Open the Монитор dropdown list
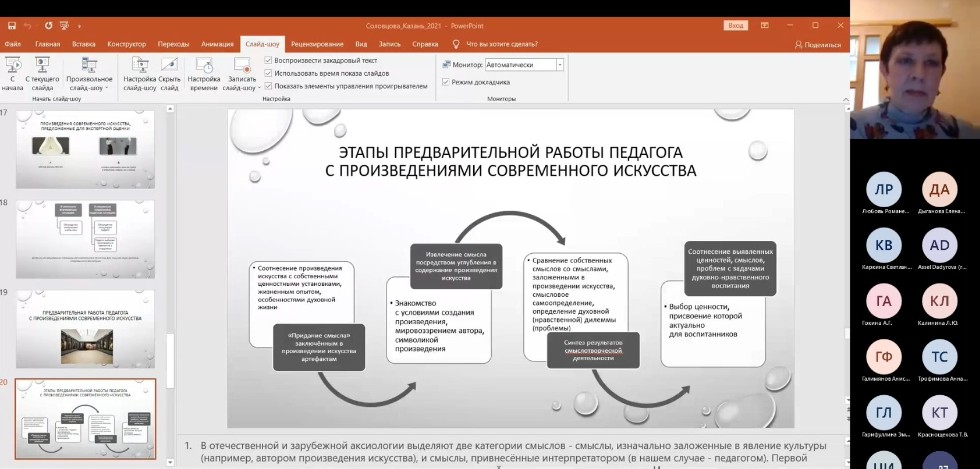Image resolution: width=980 pixels, height=469 pixels. [559, 64]
